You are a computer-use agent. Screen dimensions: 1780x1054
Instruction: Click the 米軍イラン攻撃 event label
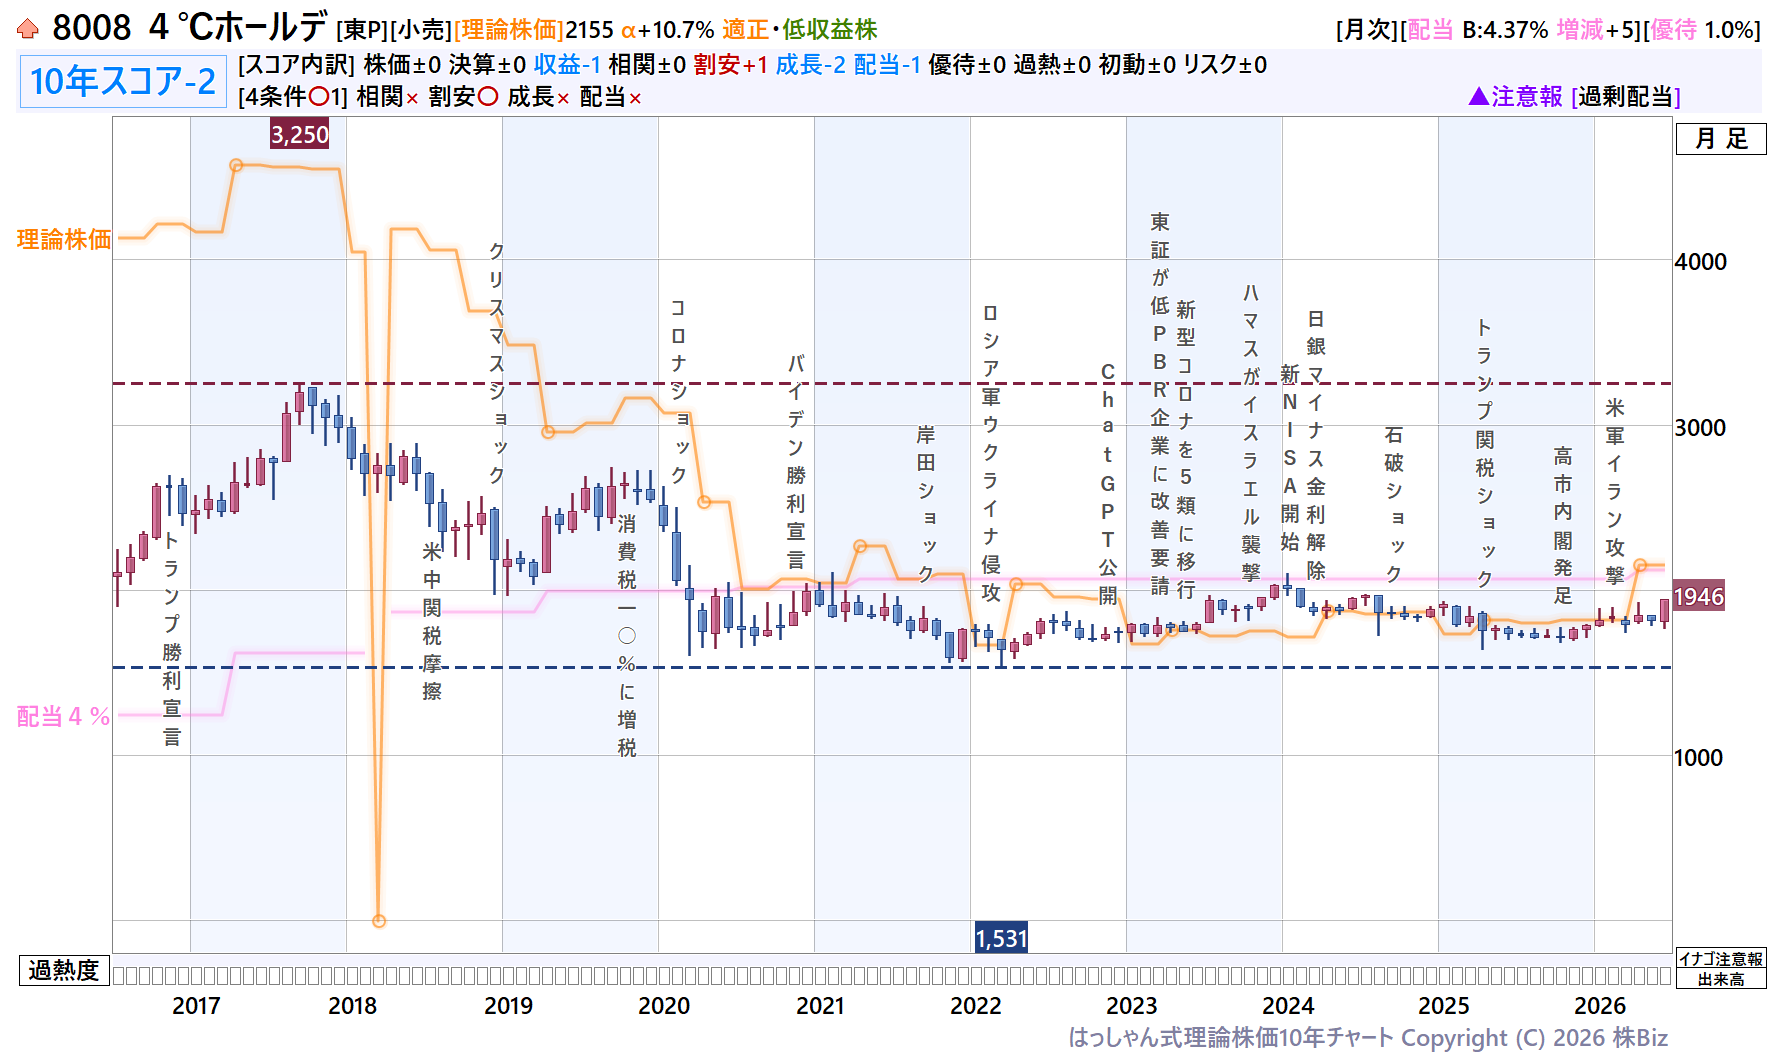click(1615, 491)
